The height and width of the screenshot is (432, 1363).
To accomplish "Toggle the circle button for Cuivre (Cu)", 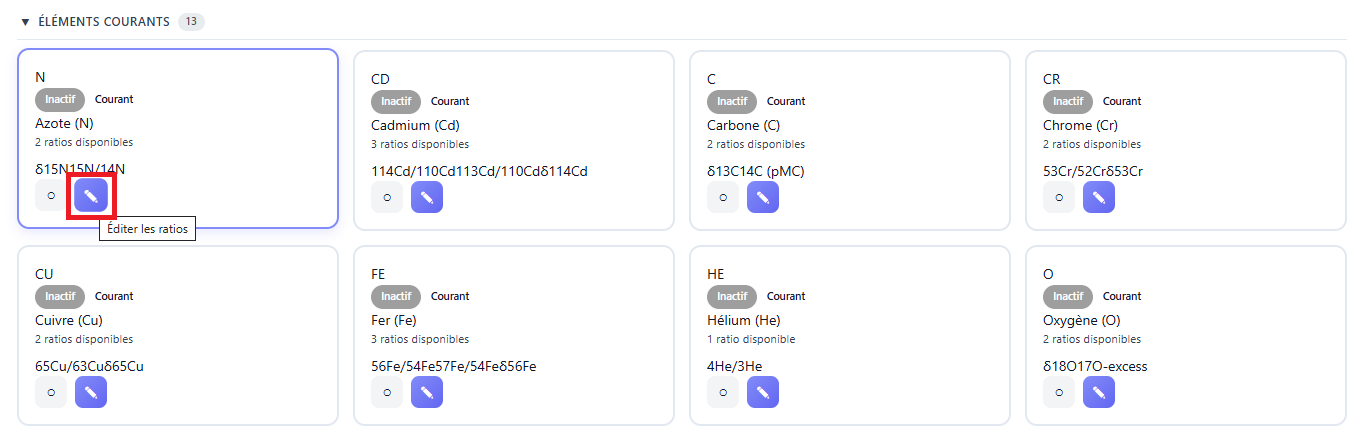I will [x=51, y=392].
